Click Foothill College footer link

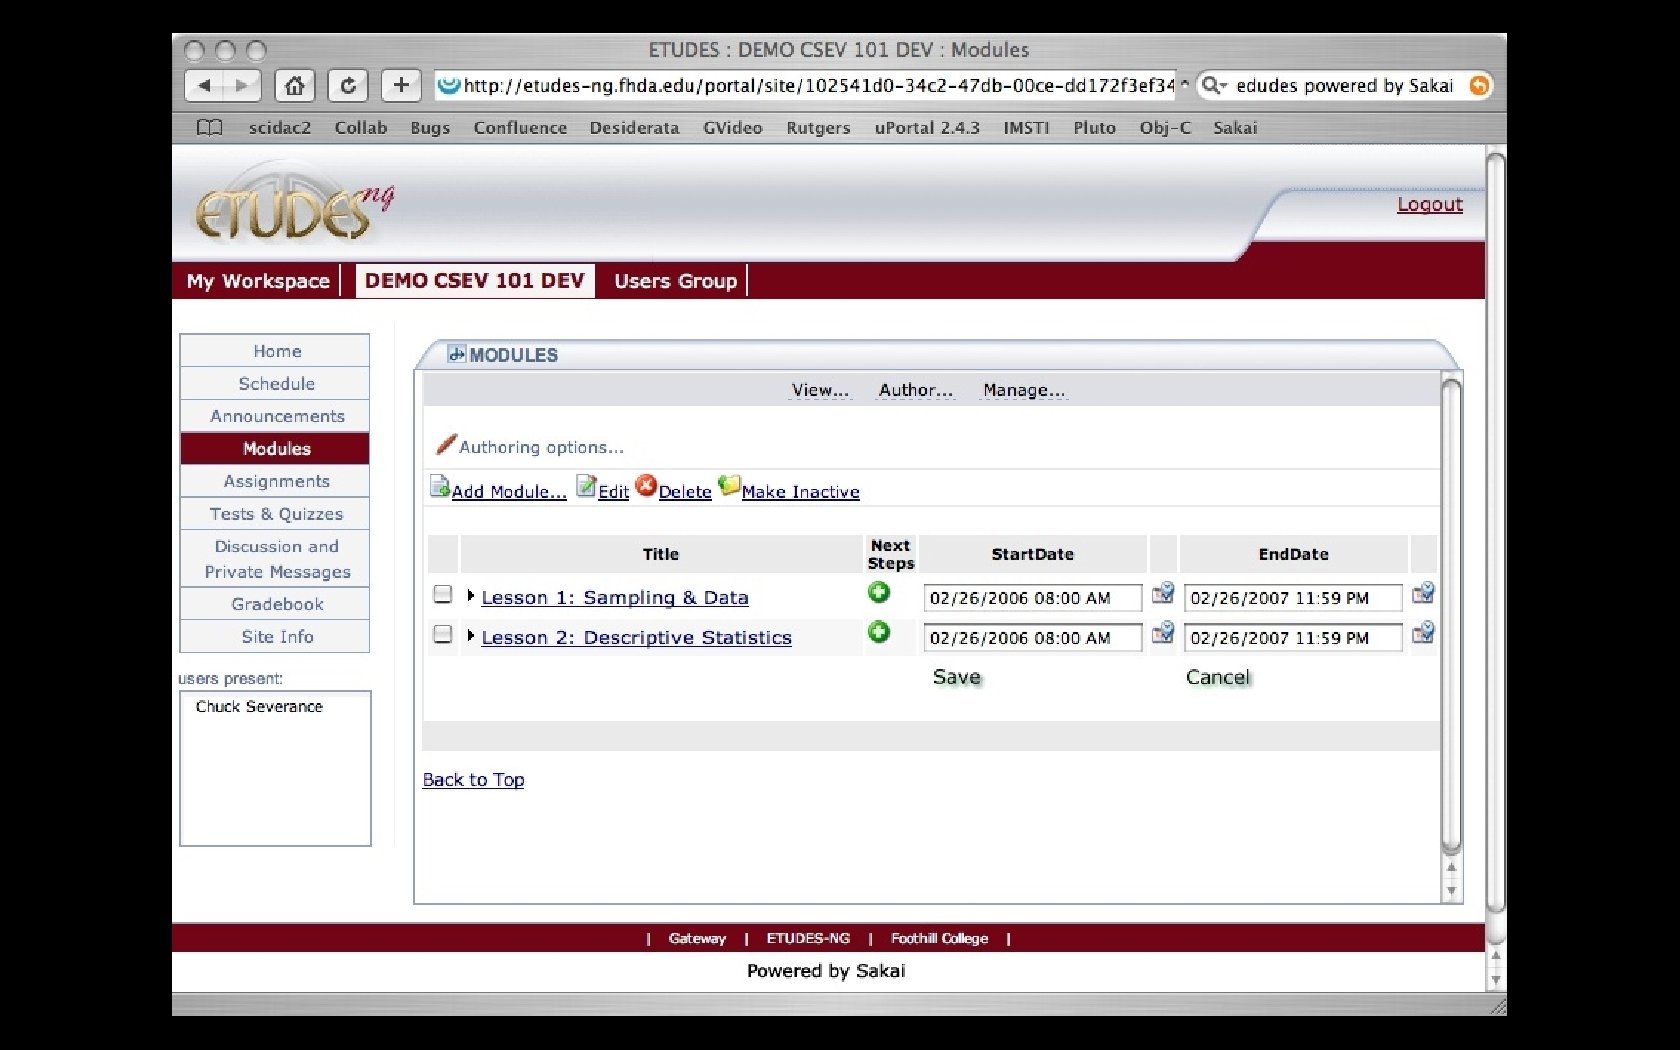[939, 938]
